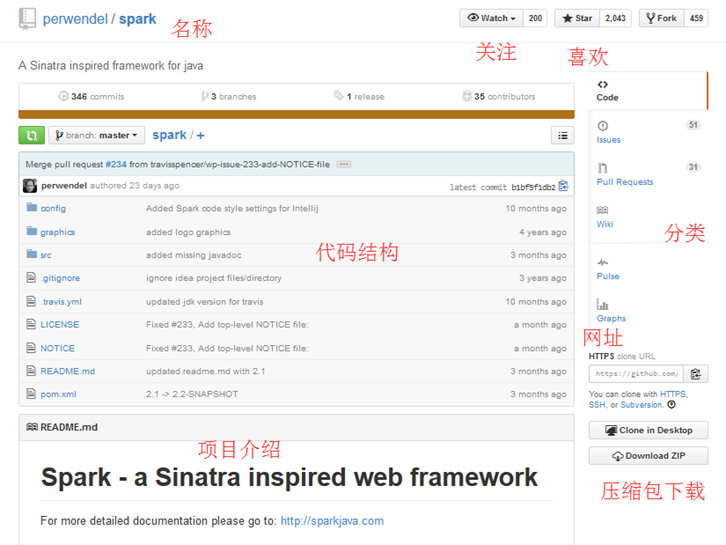Viewport: 726px width, 545px height.
Task: Star the spark repository
Action: (577, 18)
